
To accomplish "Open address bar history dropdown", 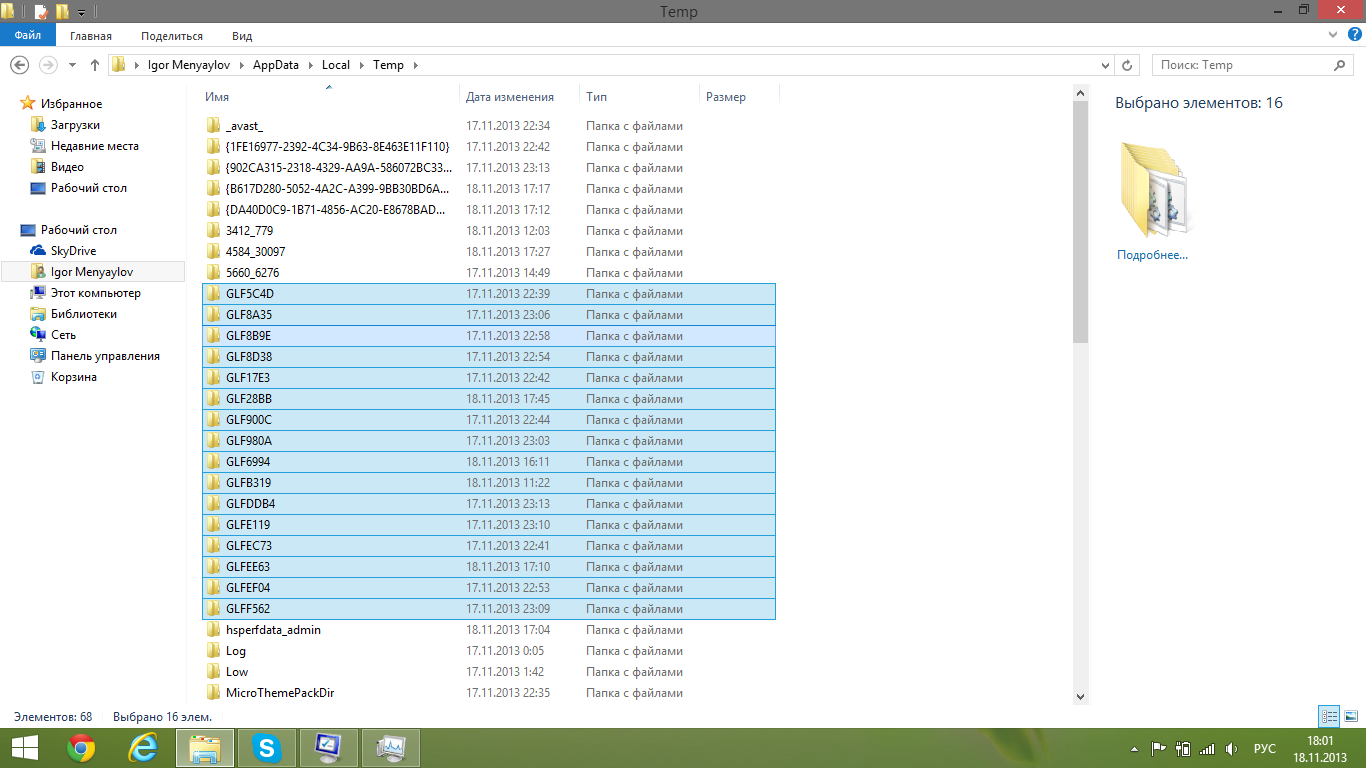I will [1104, 65].
